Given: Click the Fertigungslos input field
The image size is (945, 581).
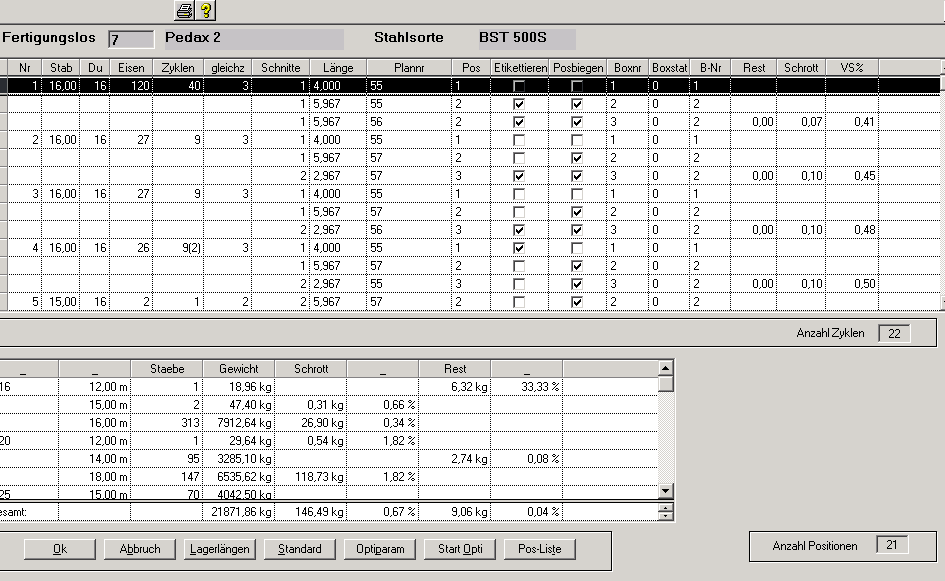Looking at the screenshot, I should [130, 39].
